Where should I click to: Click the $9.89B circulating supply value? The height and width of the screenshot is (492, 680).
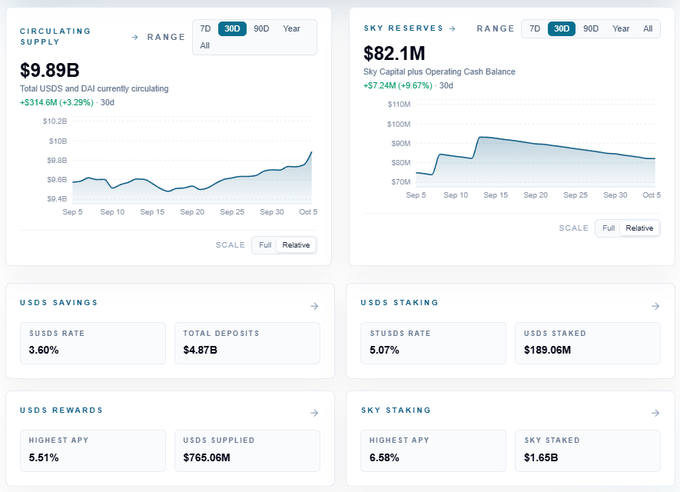point(49,70)
